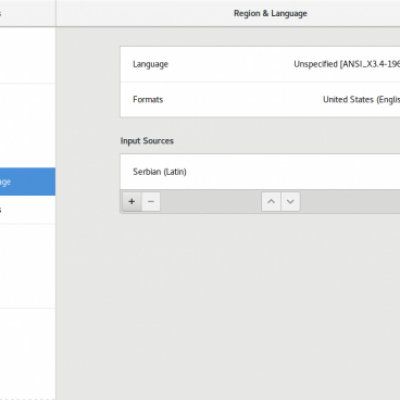Open the Formats setting row
This screenshot has height=400, width=400.
(x=260, y=99)
